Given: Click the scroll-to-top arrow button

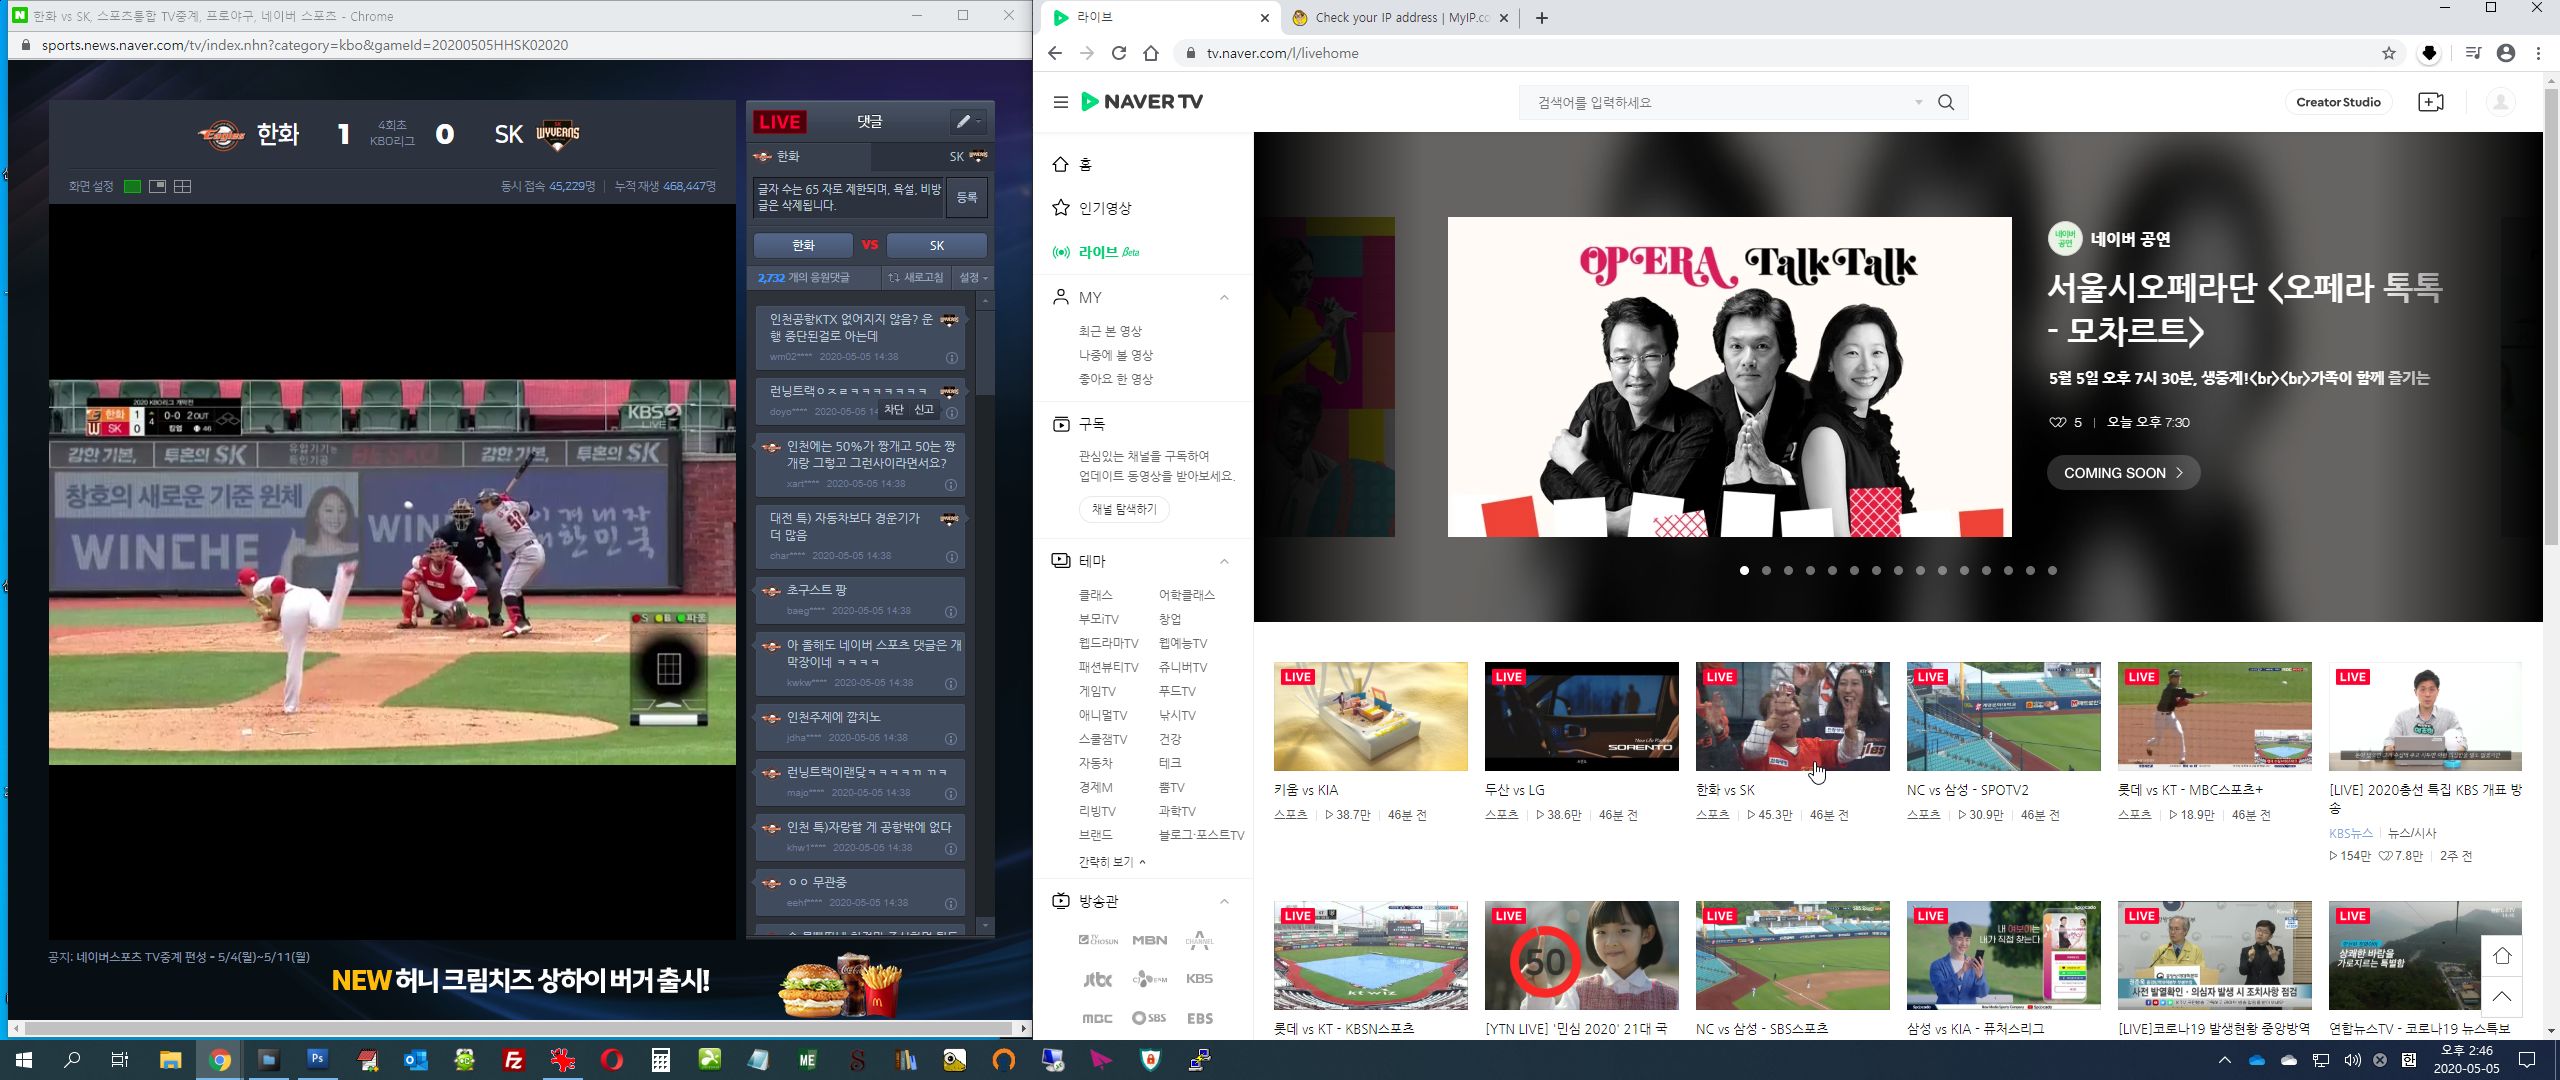Looking at the screenshot, I should coord(2501,996).
